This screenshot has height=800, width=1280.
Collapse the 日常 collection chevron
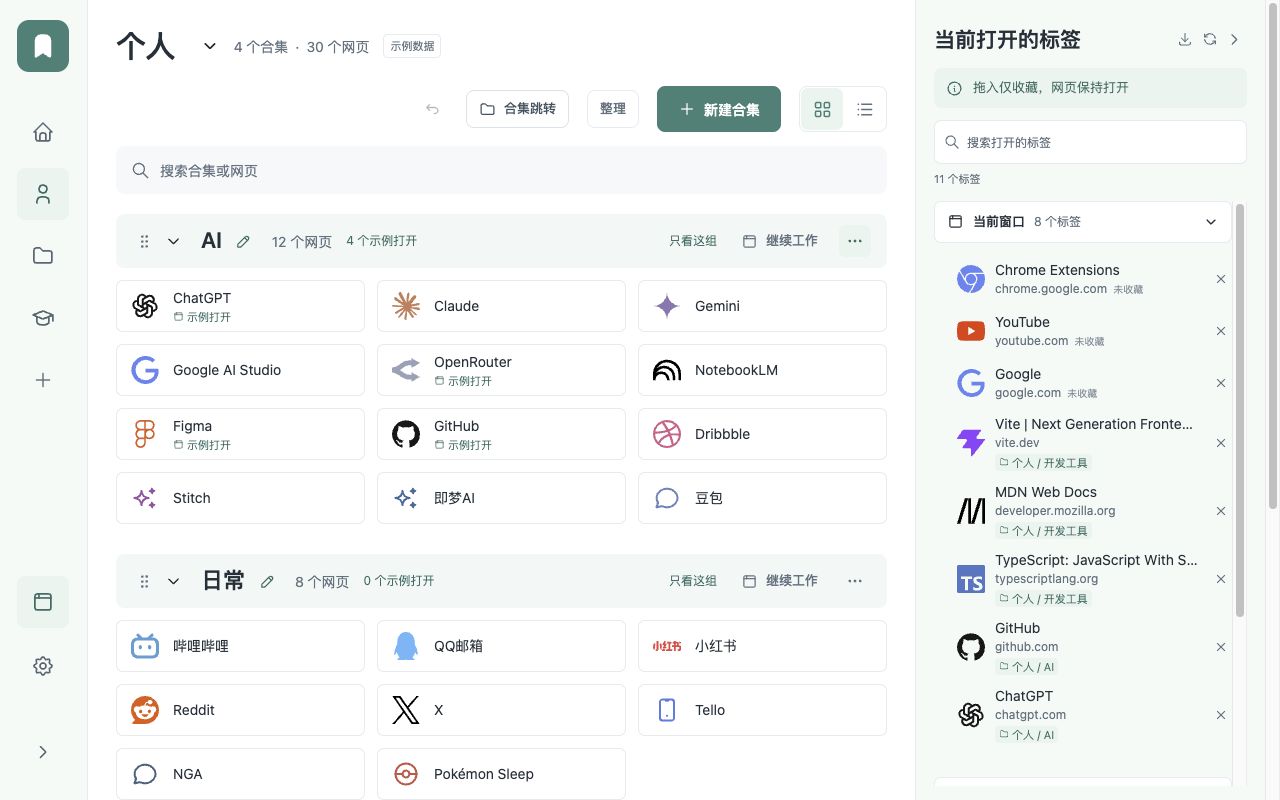[174, 581]
